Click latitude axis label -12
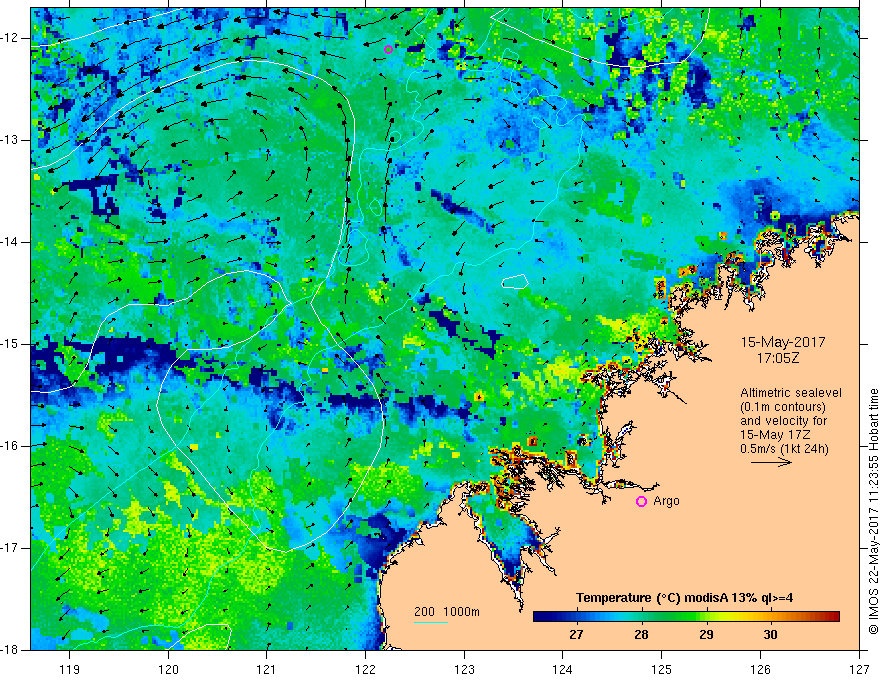This screenshot has height=680, width=880. tap(10, 38)
